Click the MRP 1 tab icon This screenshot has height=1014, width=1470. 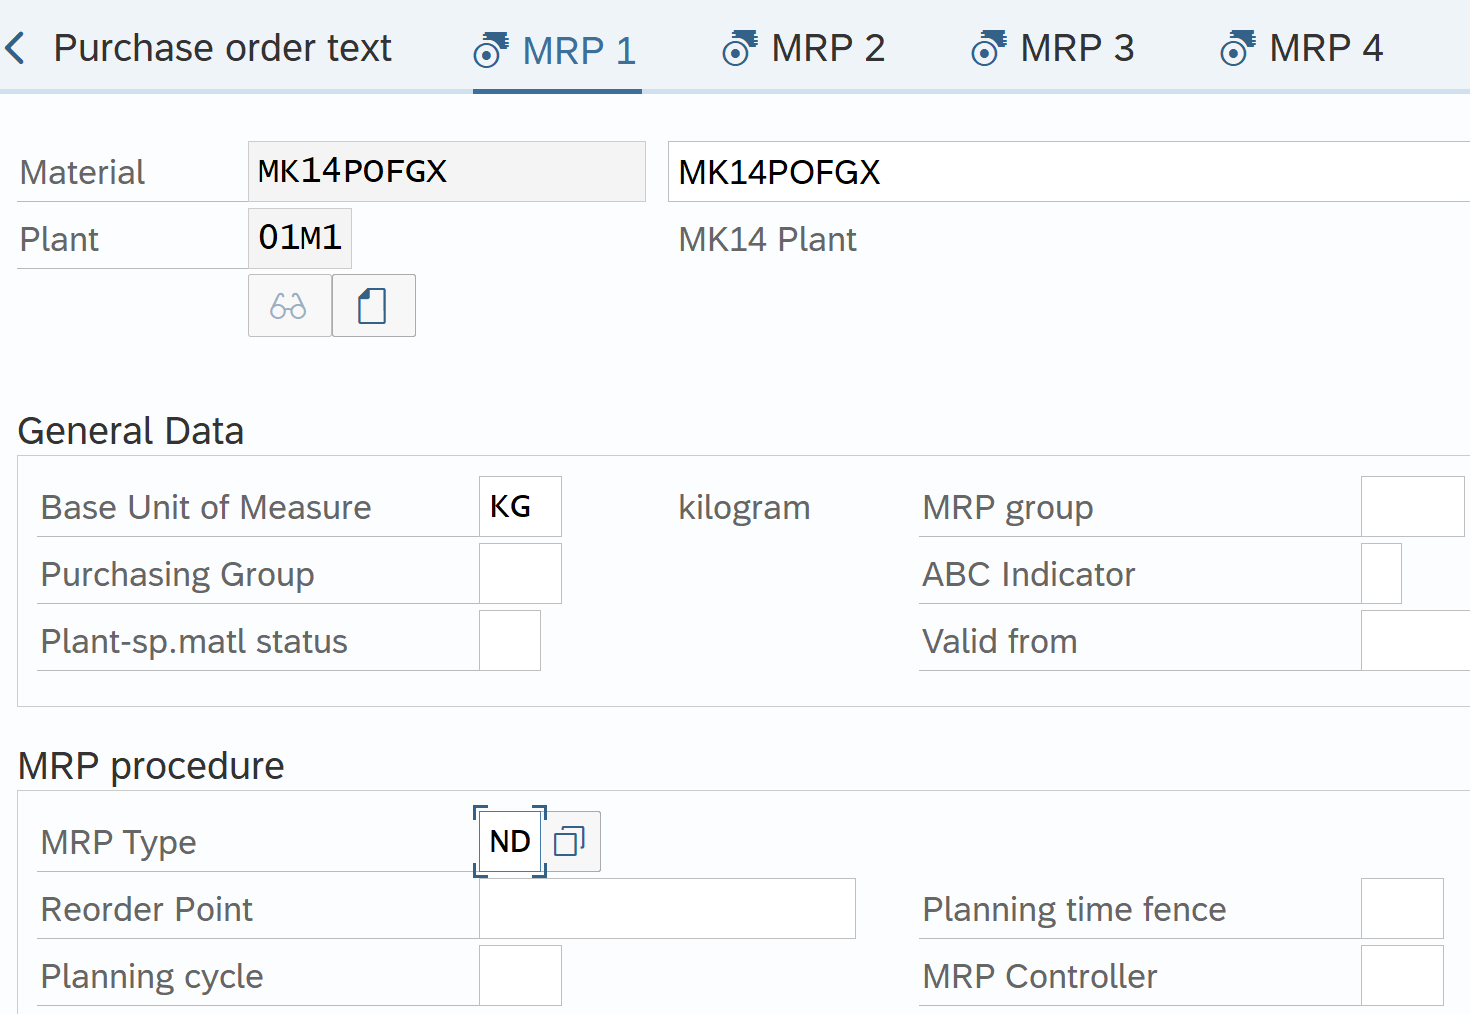tap(490, 50)
